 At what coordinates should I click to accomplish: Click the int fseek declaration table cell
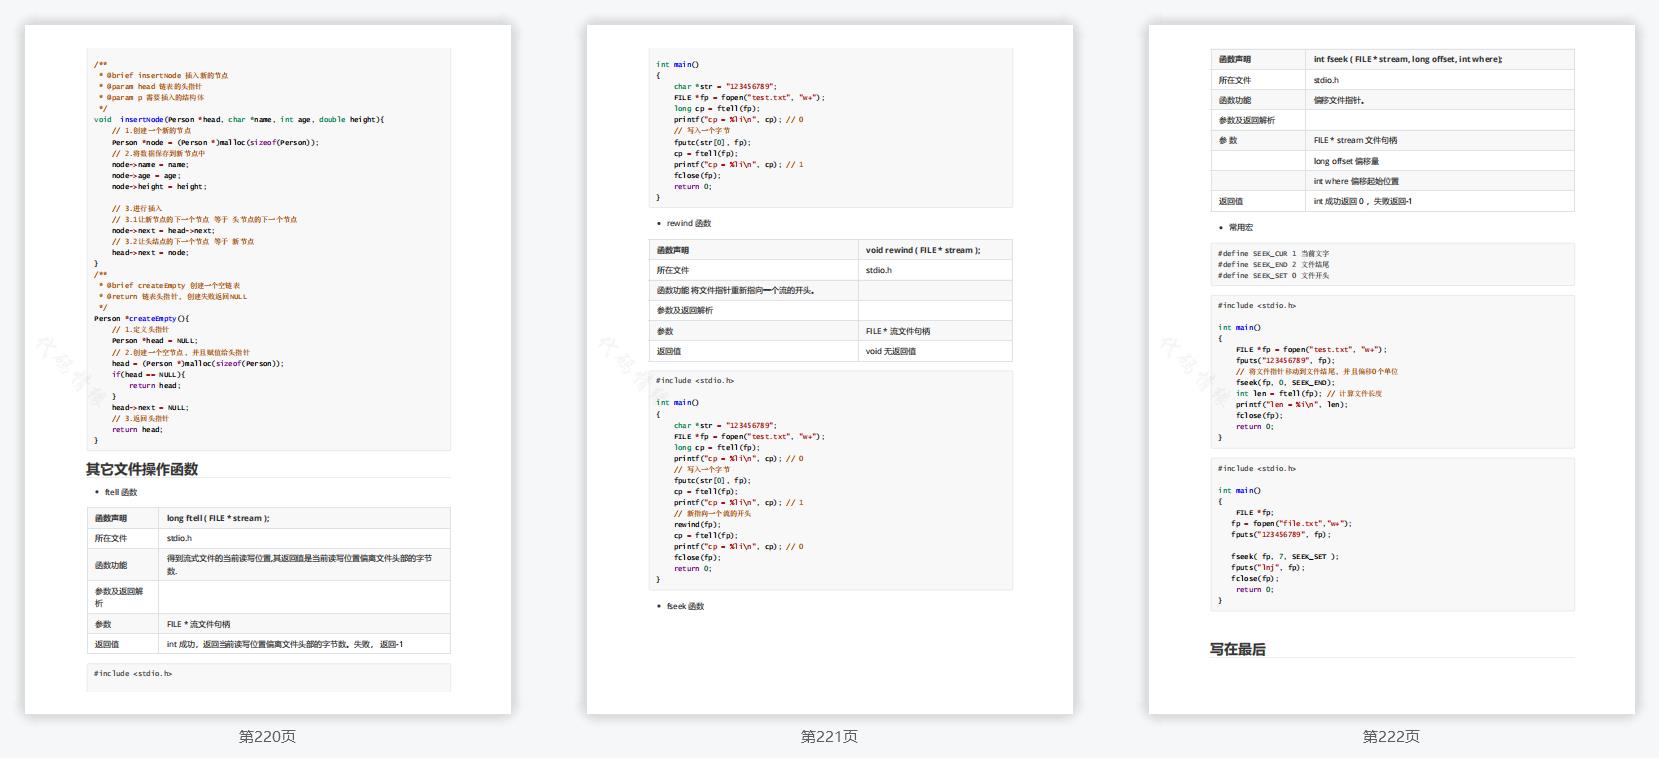(1440, 59)
